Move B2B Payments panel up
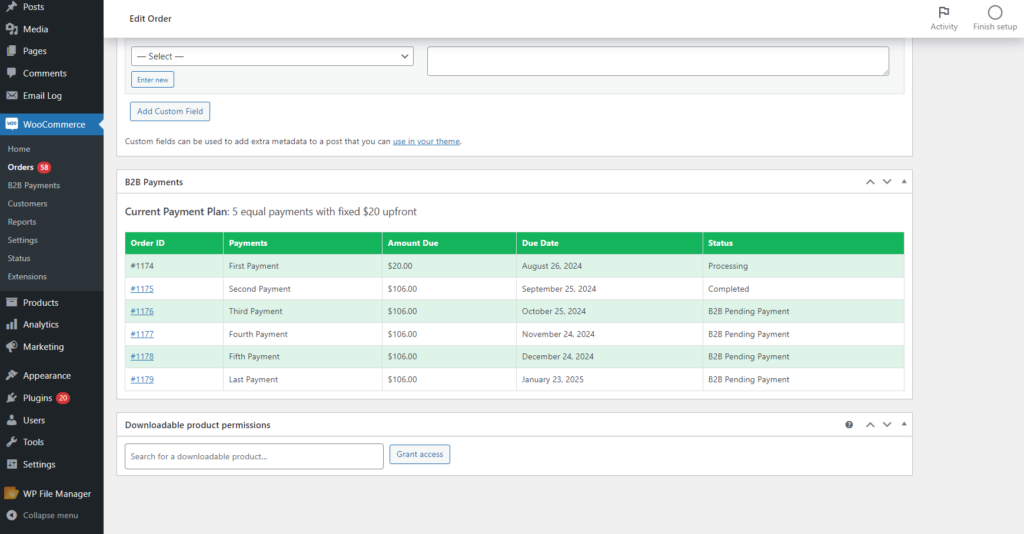Image resolution: width=1024 pixels, height=534 pixels. coord(870,182)
